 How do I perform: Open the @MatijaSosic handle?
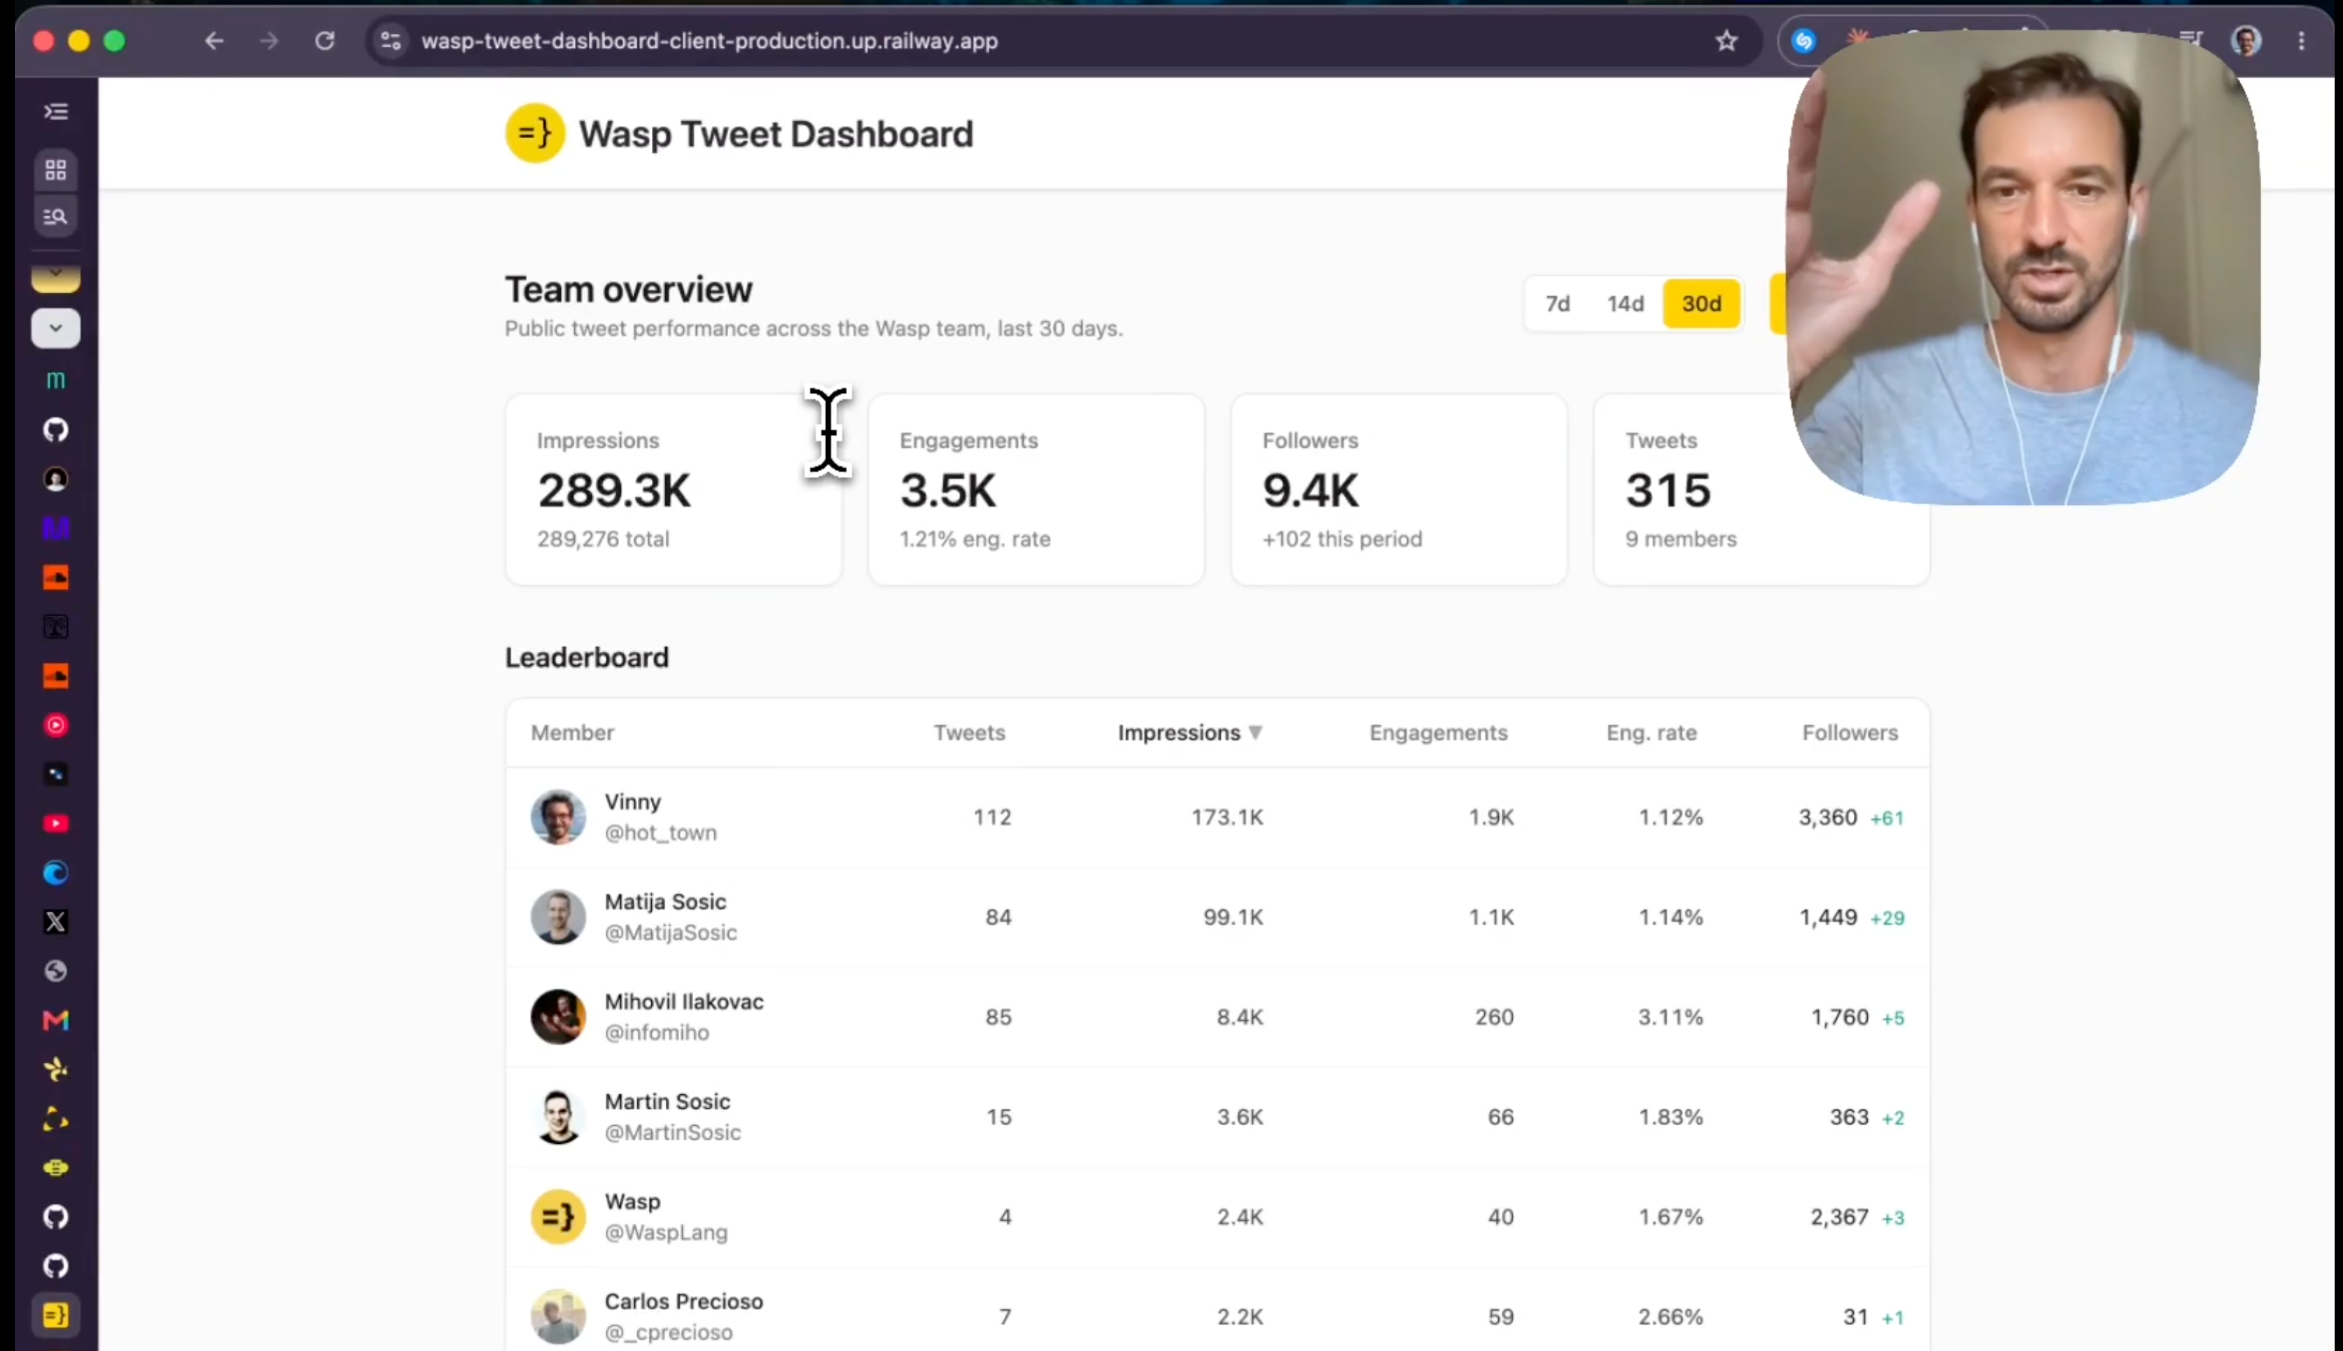(x=671, y=933)
